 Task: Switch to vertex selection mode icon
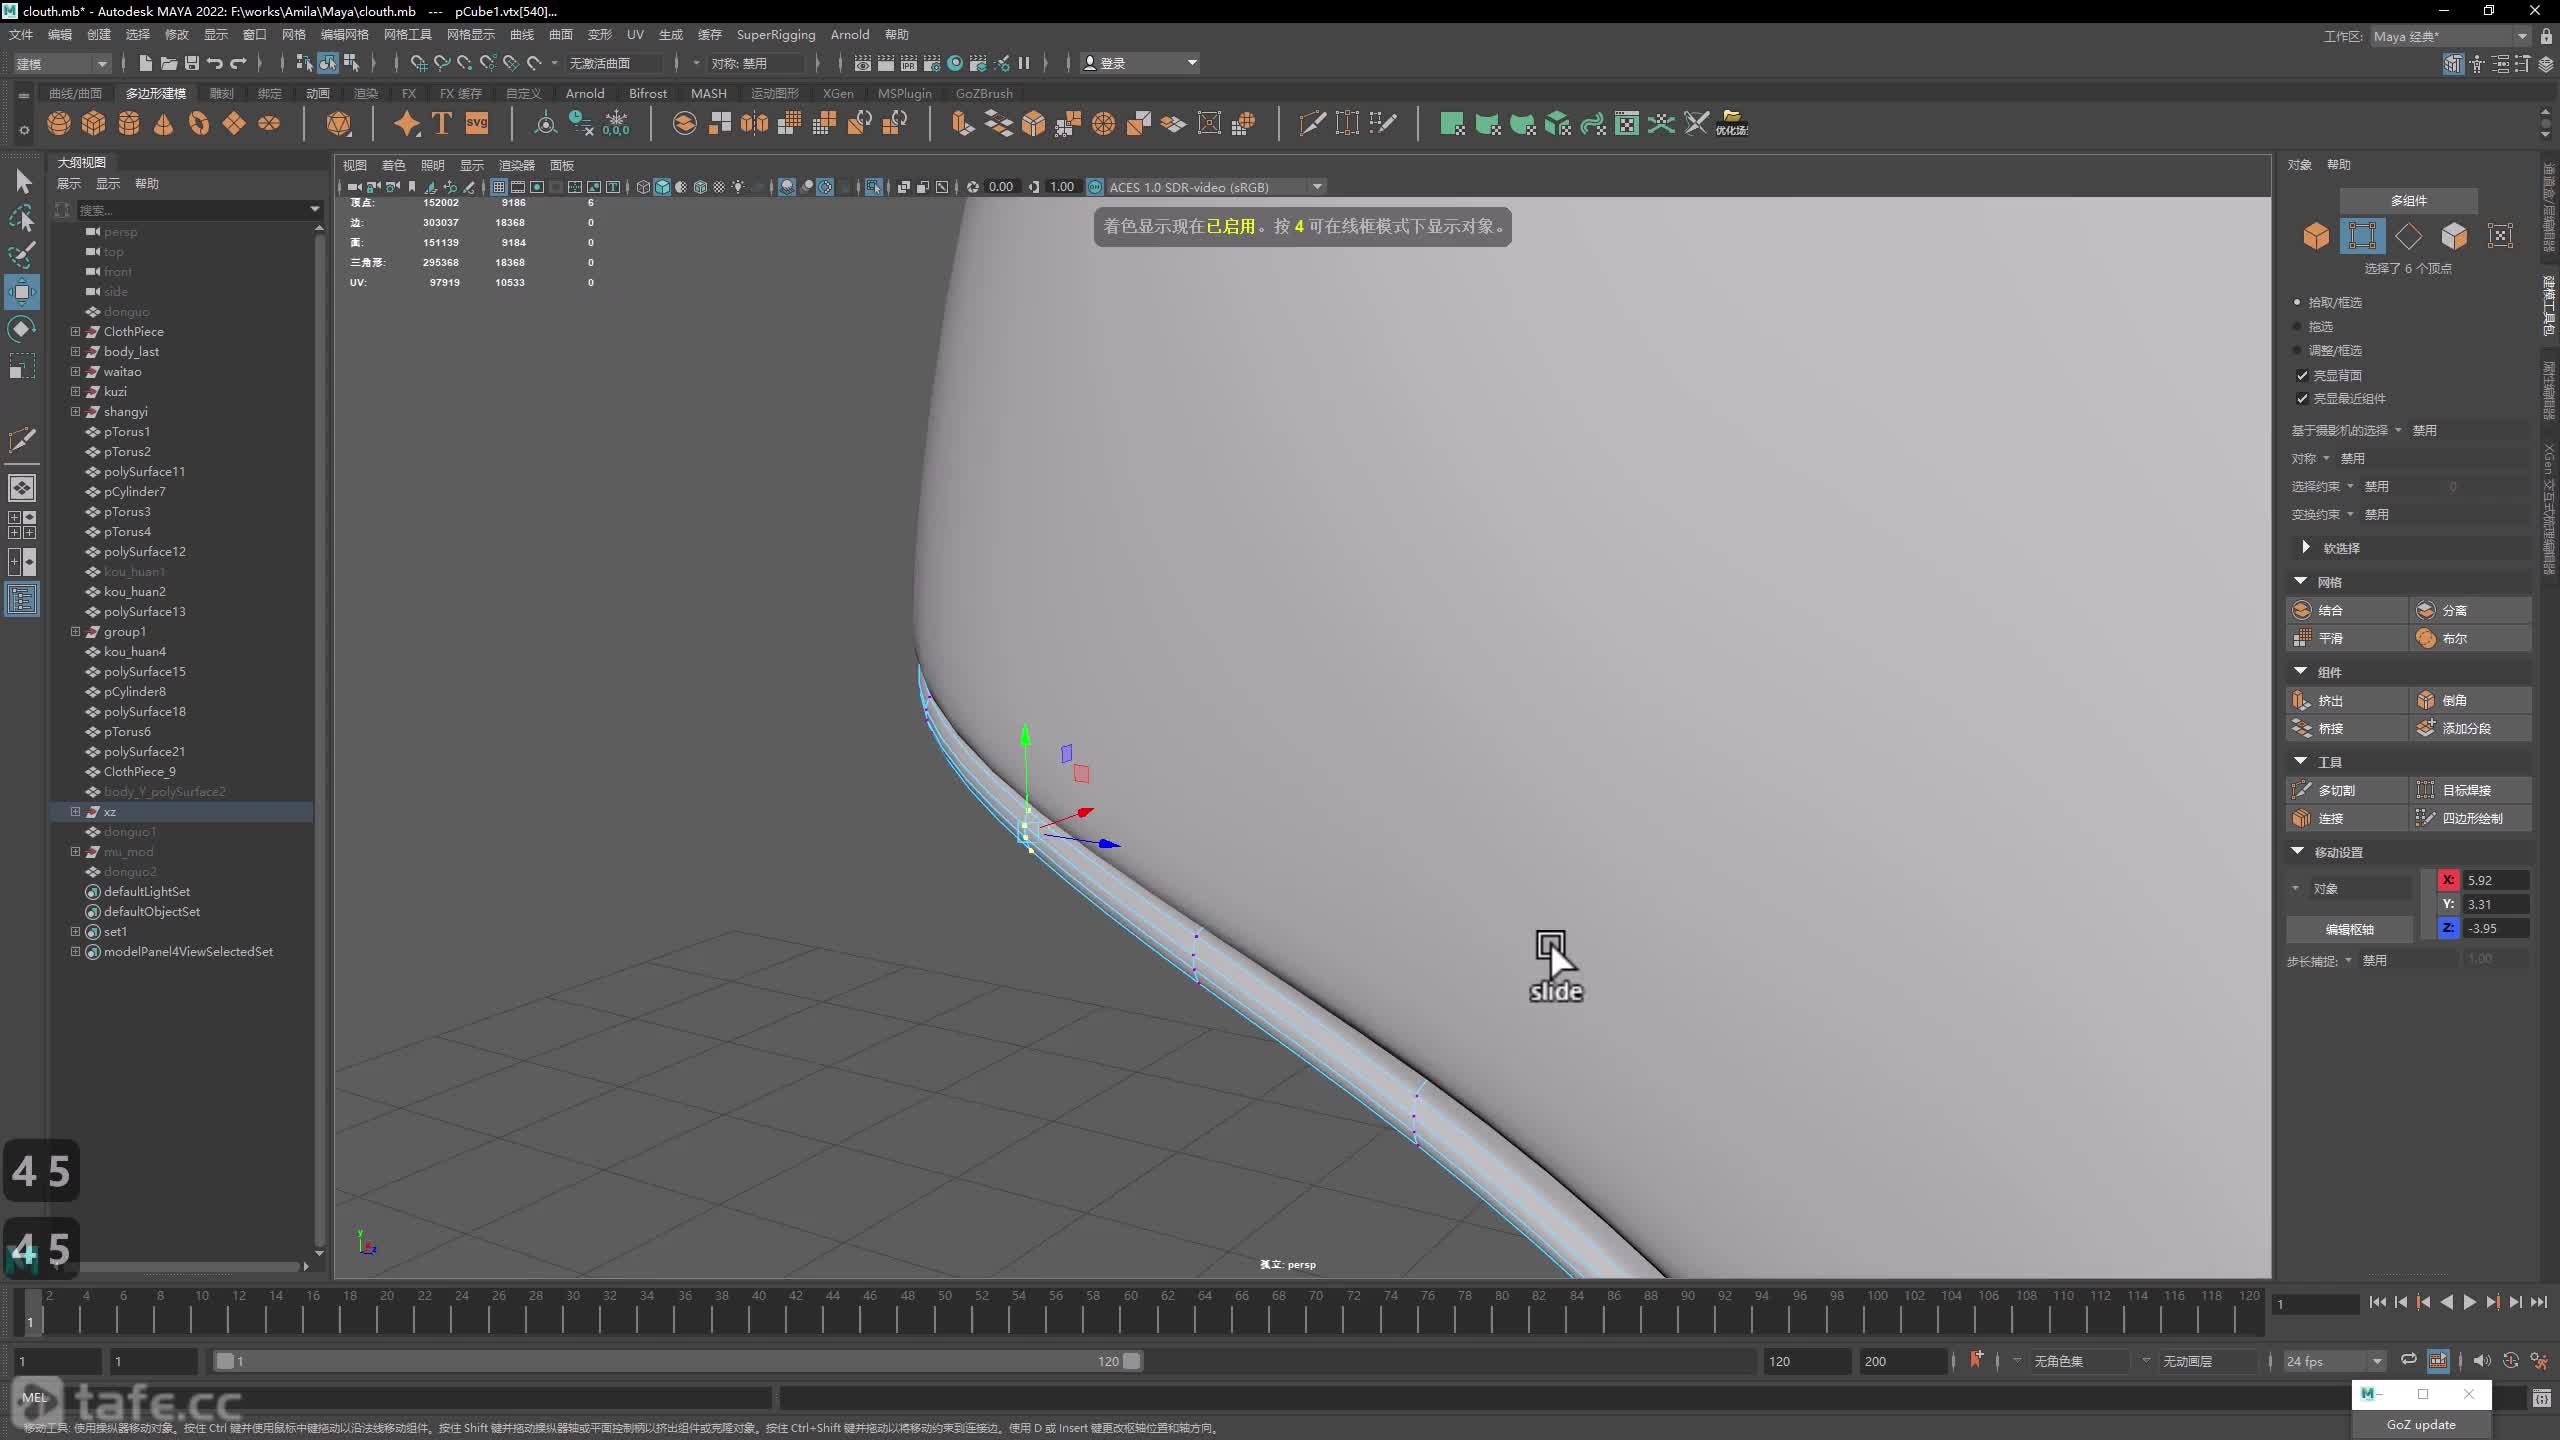pos(2362,236)
